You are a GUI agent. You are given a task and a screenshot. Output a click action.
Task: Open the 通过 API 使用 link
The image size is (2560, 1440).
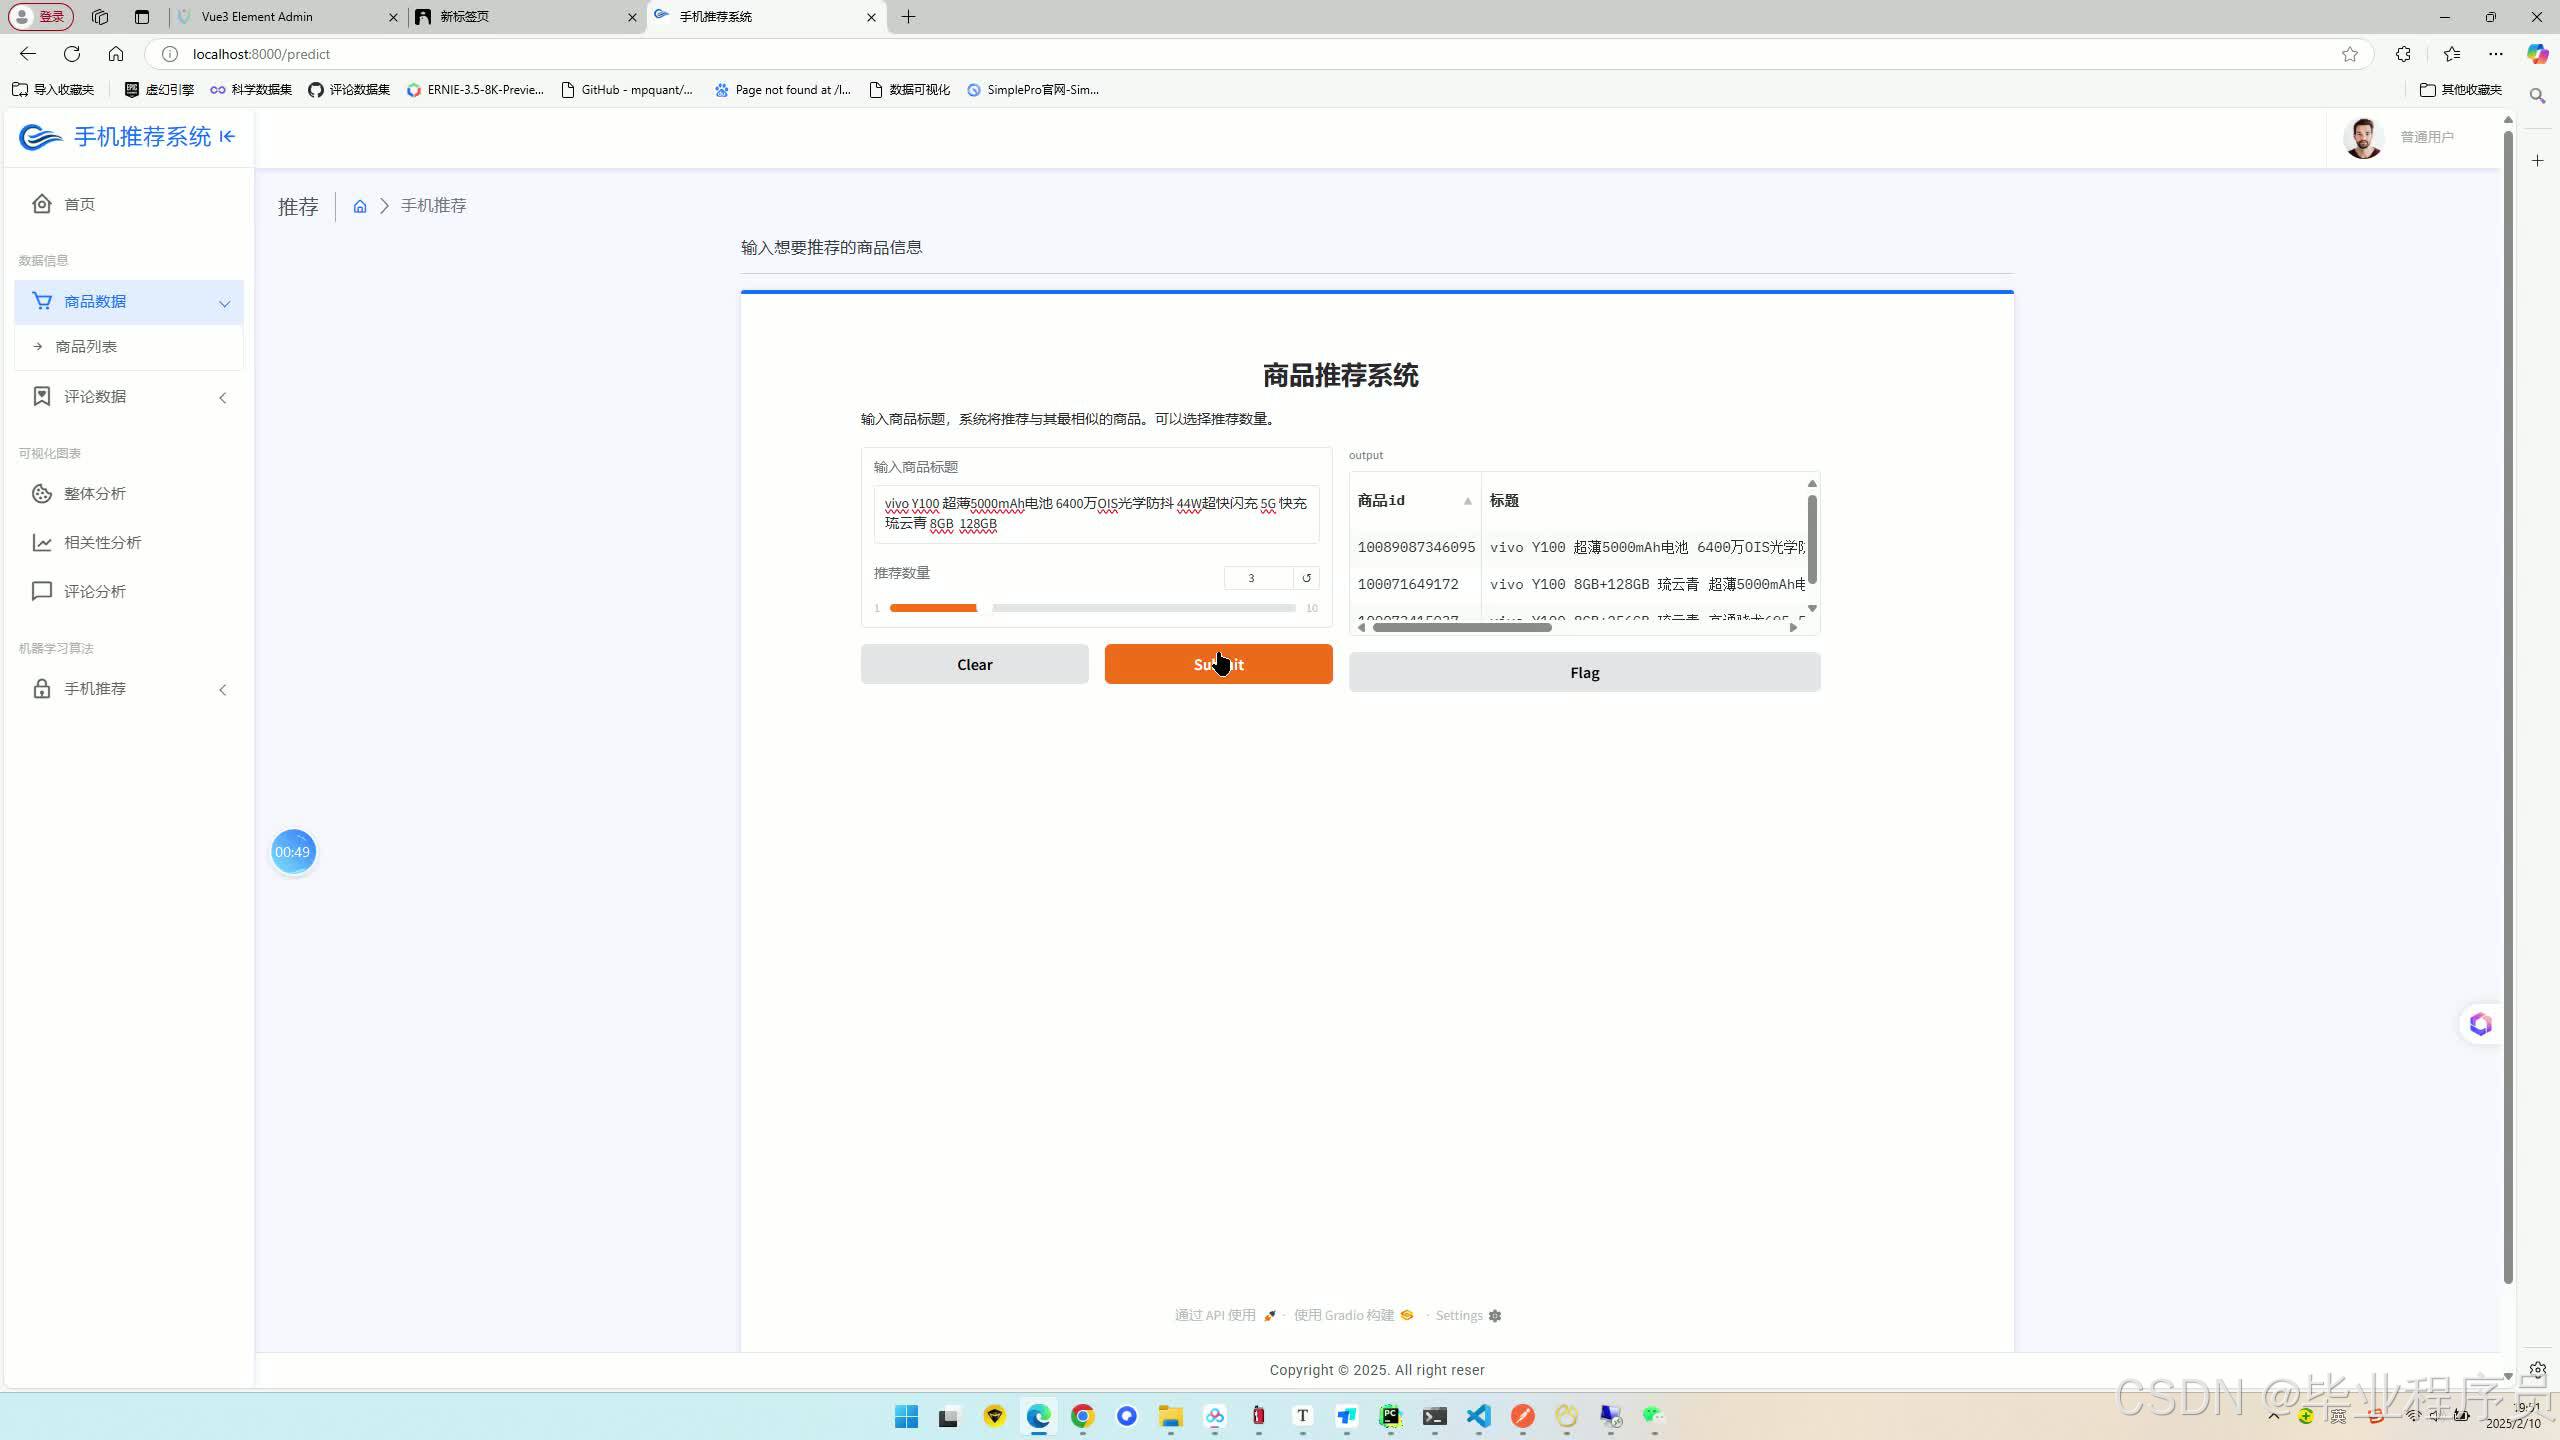pos(1225,1316)
